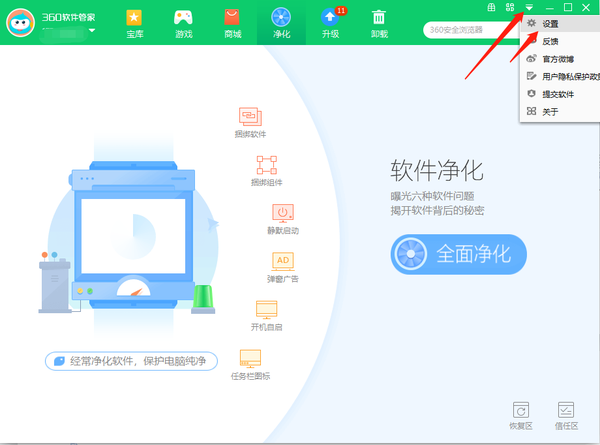
Task: Click the gift box icon in title bar
Action: click(491, 7)
